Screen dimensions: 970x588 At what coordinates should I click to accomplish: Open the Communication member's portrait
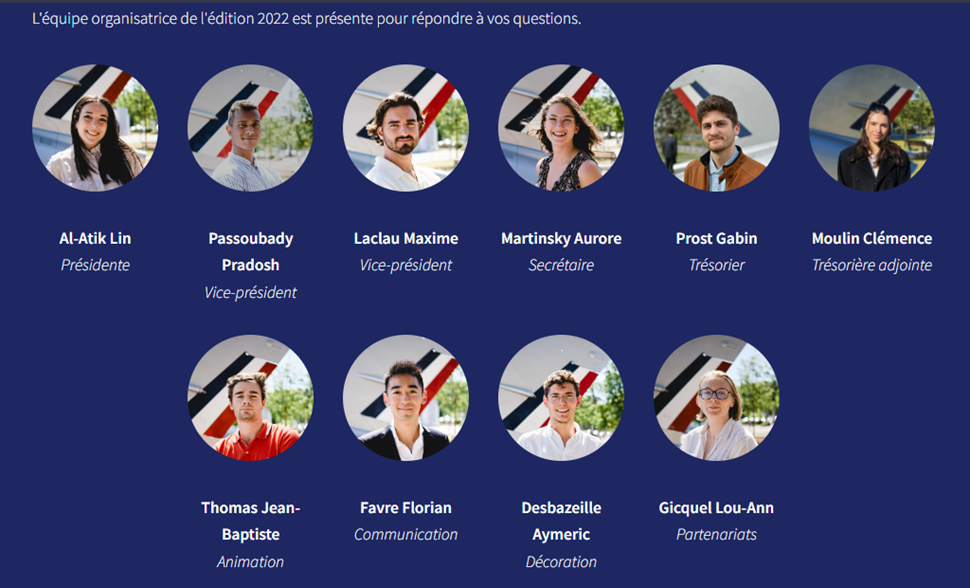tap(406, 397)
